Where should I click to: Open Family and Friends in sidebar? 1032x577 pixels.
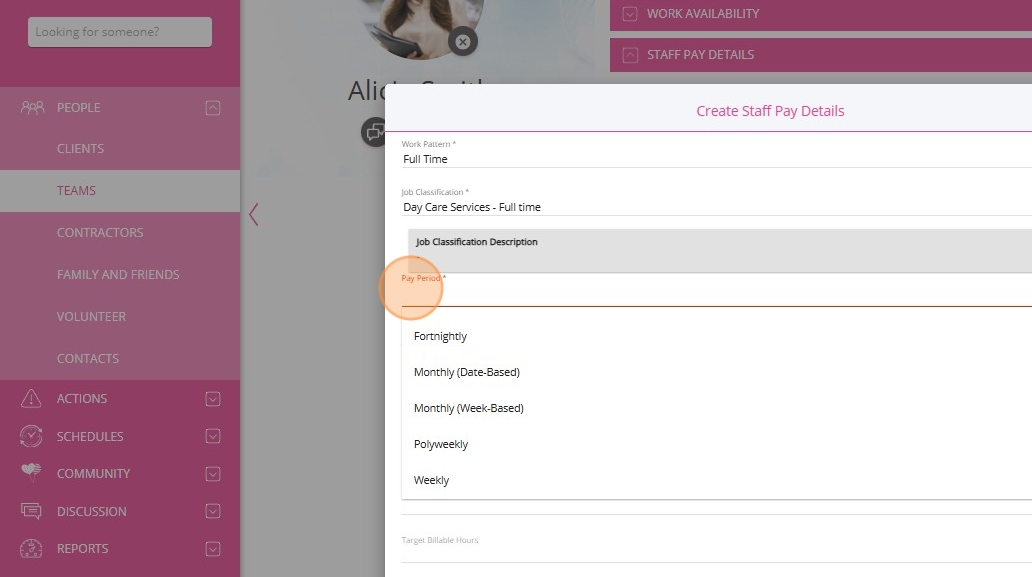coord(120,275)
